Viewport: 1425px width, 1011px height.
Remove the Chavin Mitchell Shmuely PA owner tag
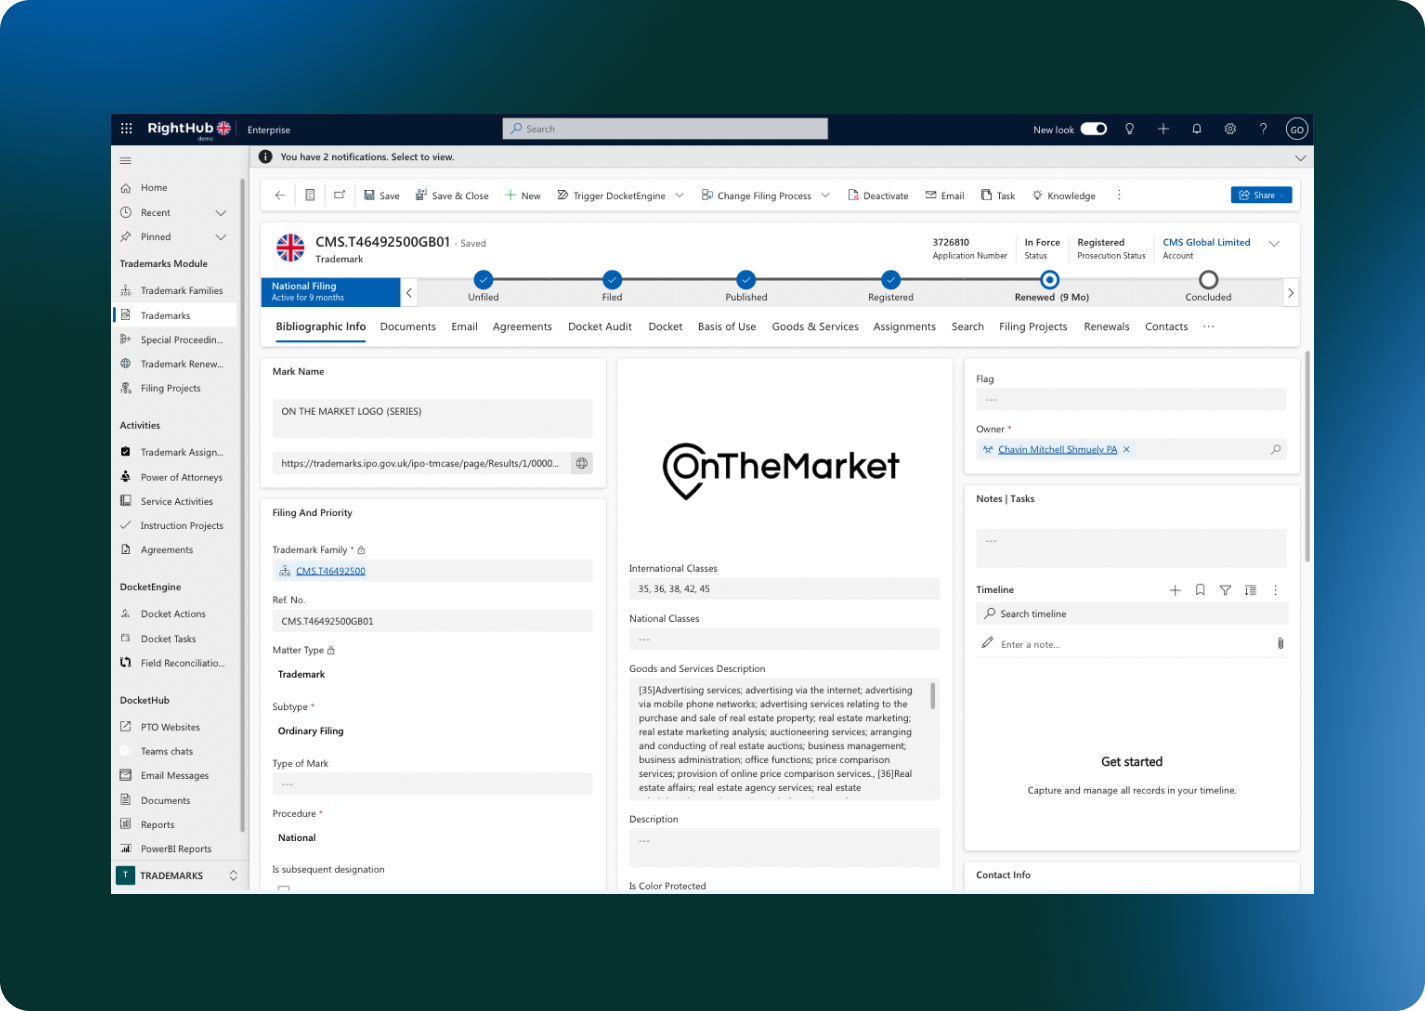click(x=1126, y=449)
